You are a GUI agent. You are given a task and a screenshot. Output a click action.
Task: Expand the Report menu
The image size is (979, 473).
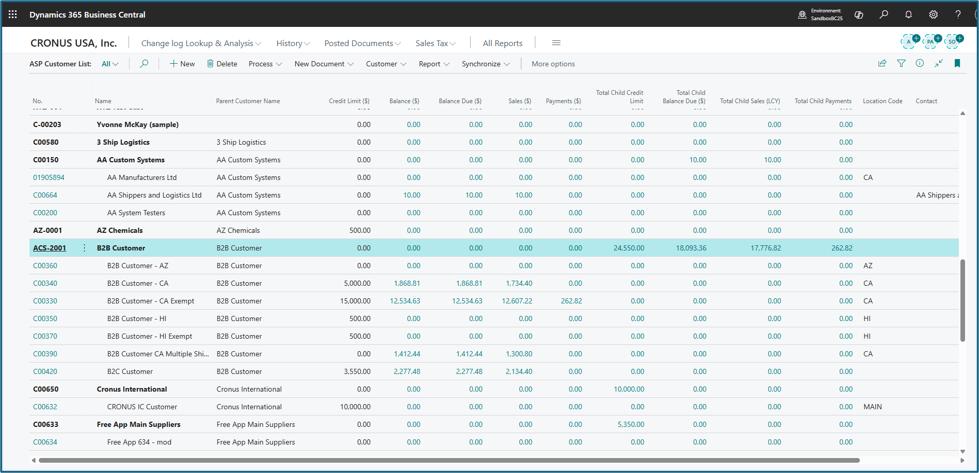435,64
